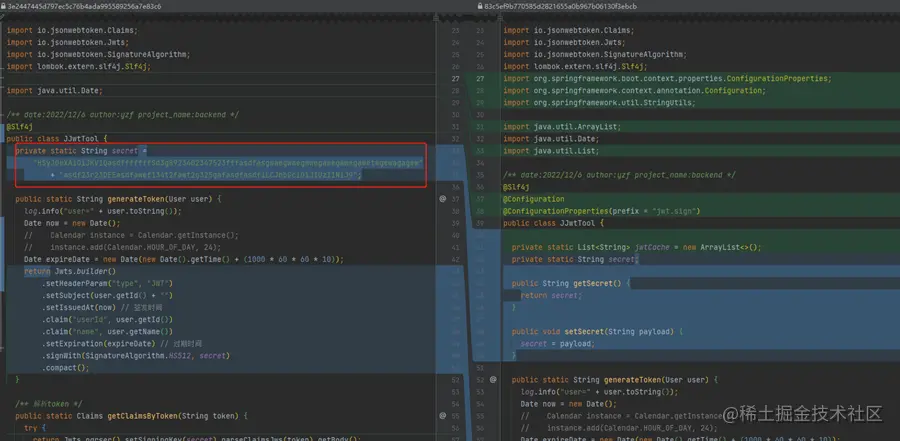Click @Slf4j annotation in right pane
Image resolution: width=900 pixels, height=441 pixels.
click(516, 187)
